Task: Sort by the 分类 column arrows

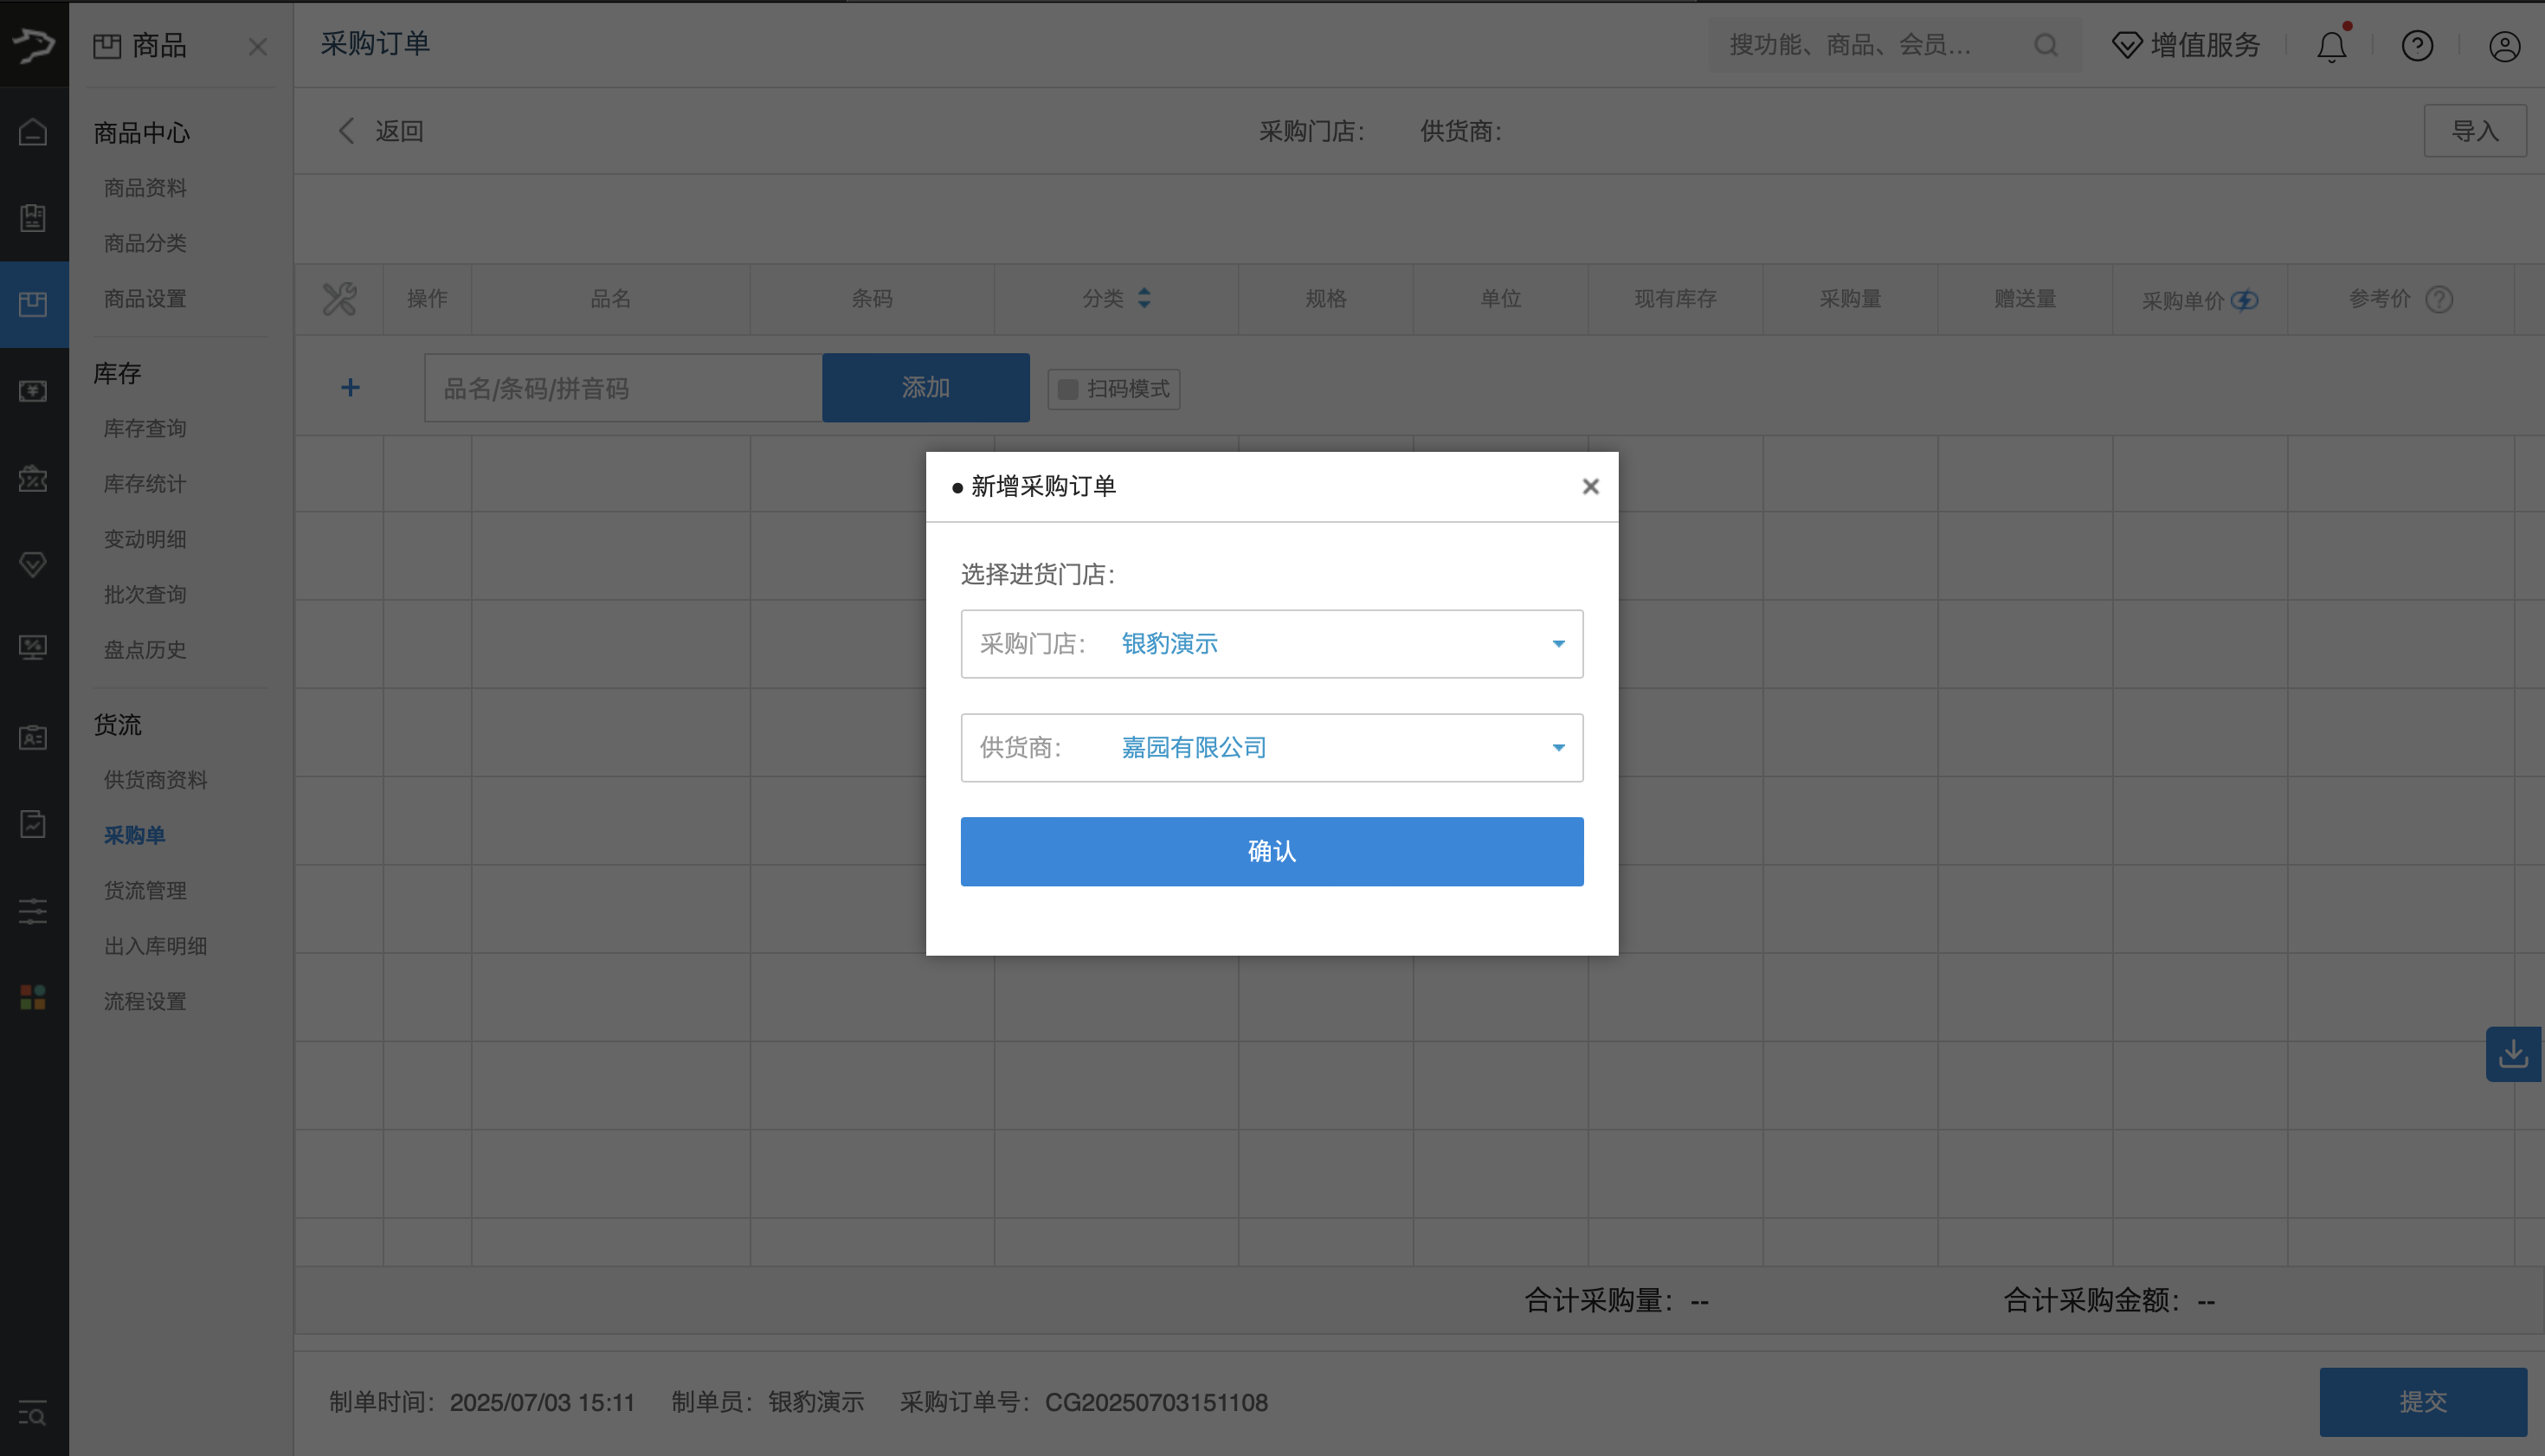Action: 1144,299
